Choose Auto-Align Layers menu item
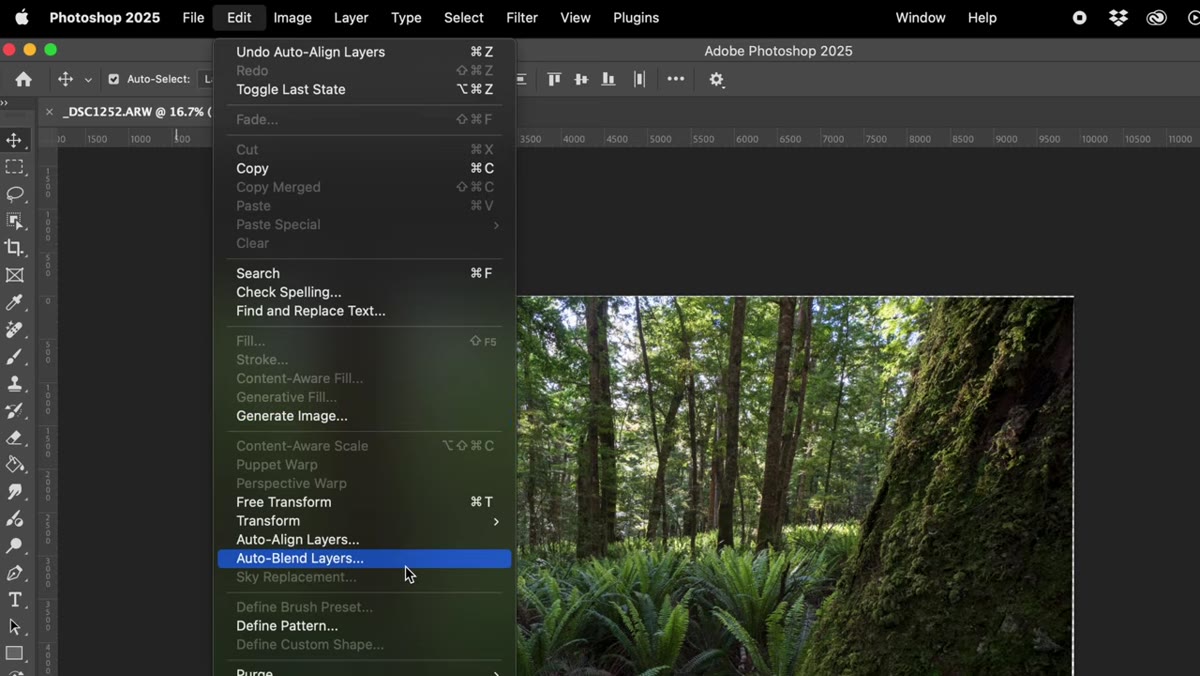The image size is (1200, 676). 364,540
